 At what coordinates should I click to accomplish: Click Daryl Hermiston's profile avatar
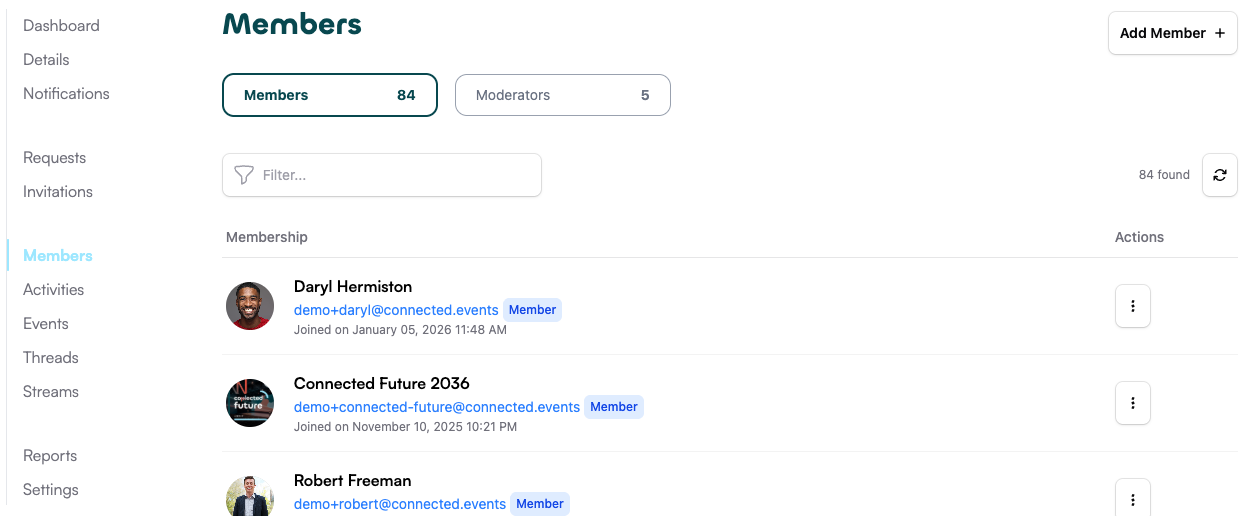click(x=250, y=306)
